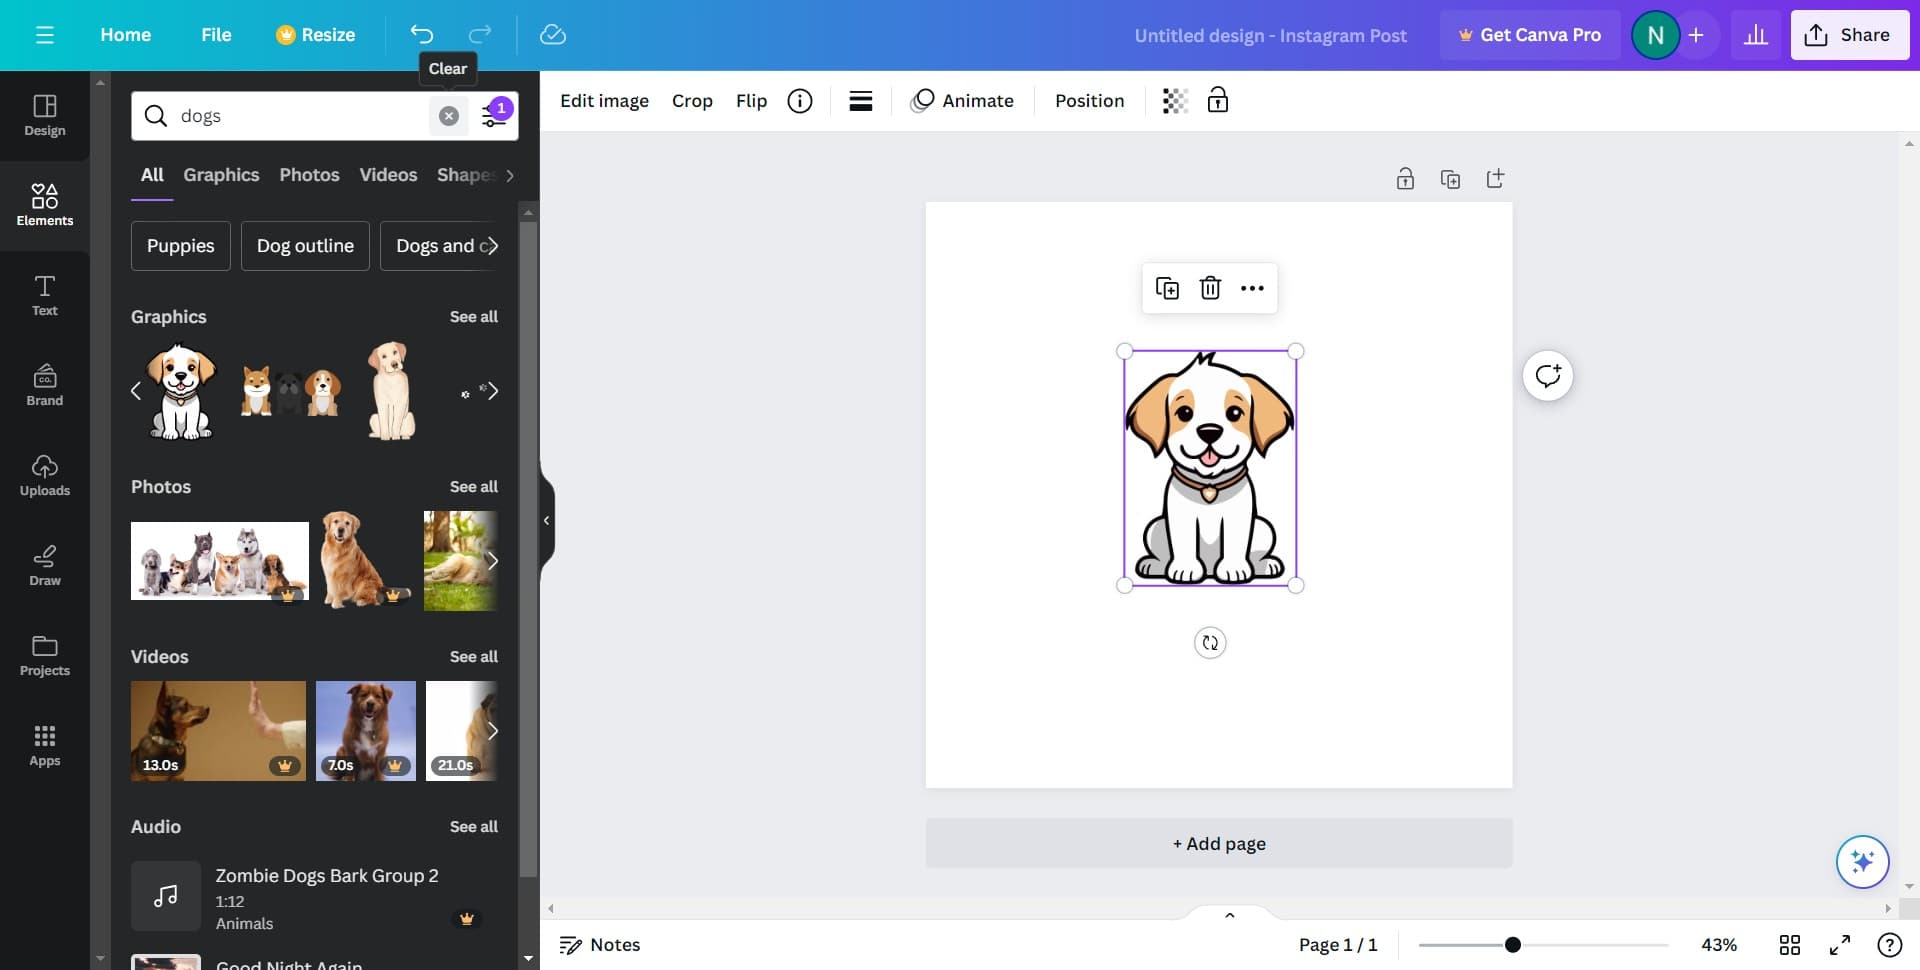Toggle the grid view of pages

[1791, 944]
